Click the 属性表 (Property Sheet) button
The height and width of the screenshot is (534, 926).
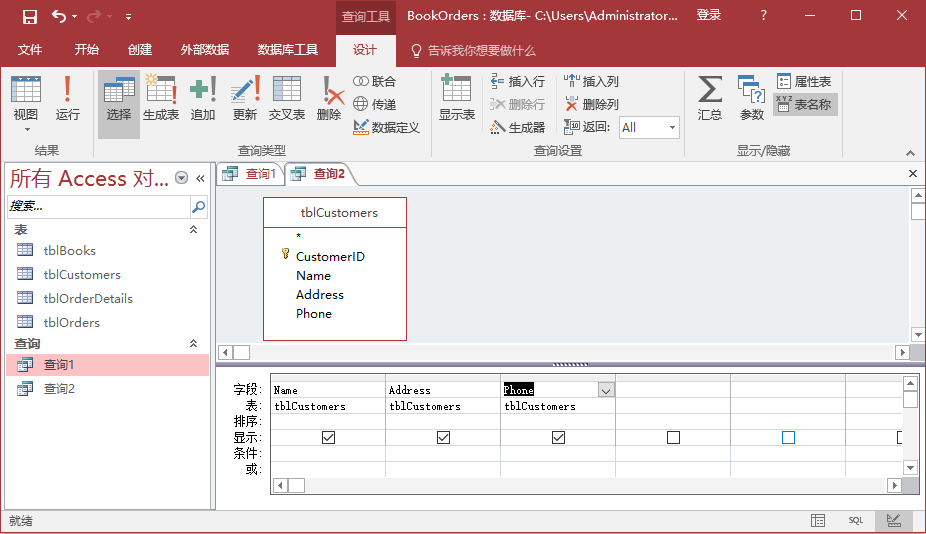[x=804, y=82]
